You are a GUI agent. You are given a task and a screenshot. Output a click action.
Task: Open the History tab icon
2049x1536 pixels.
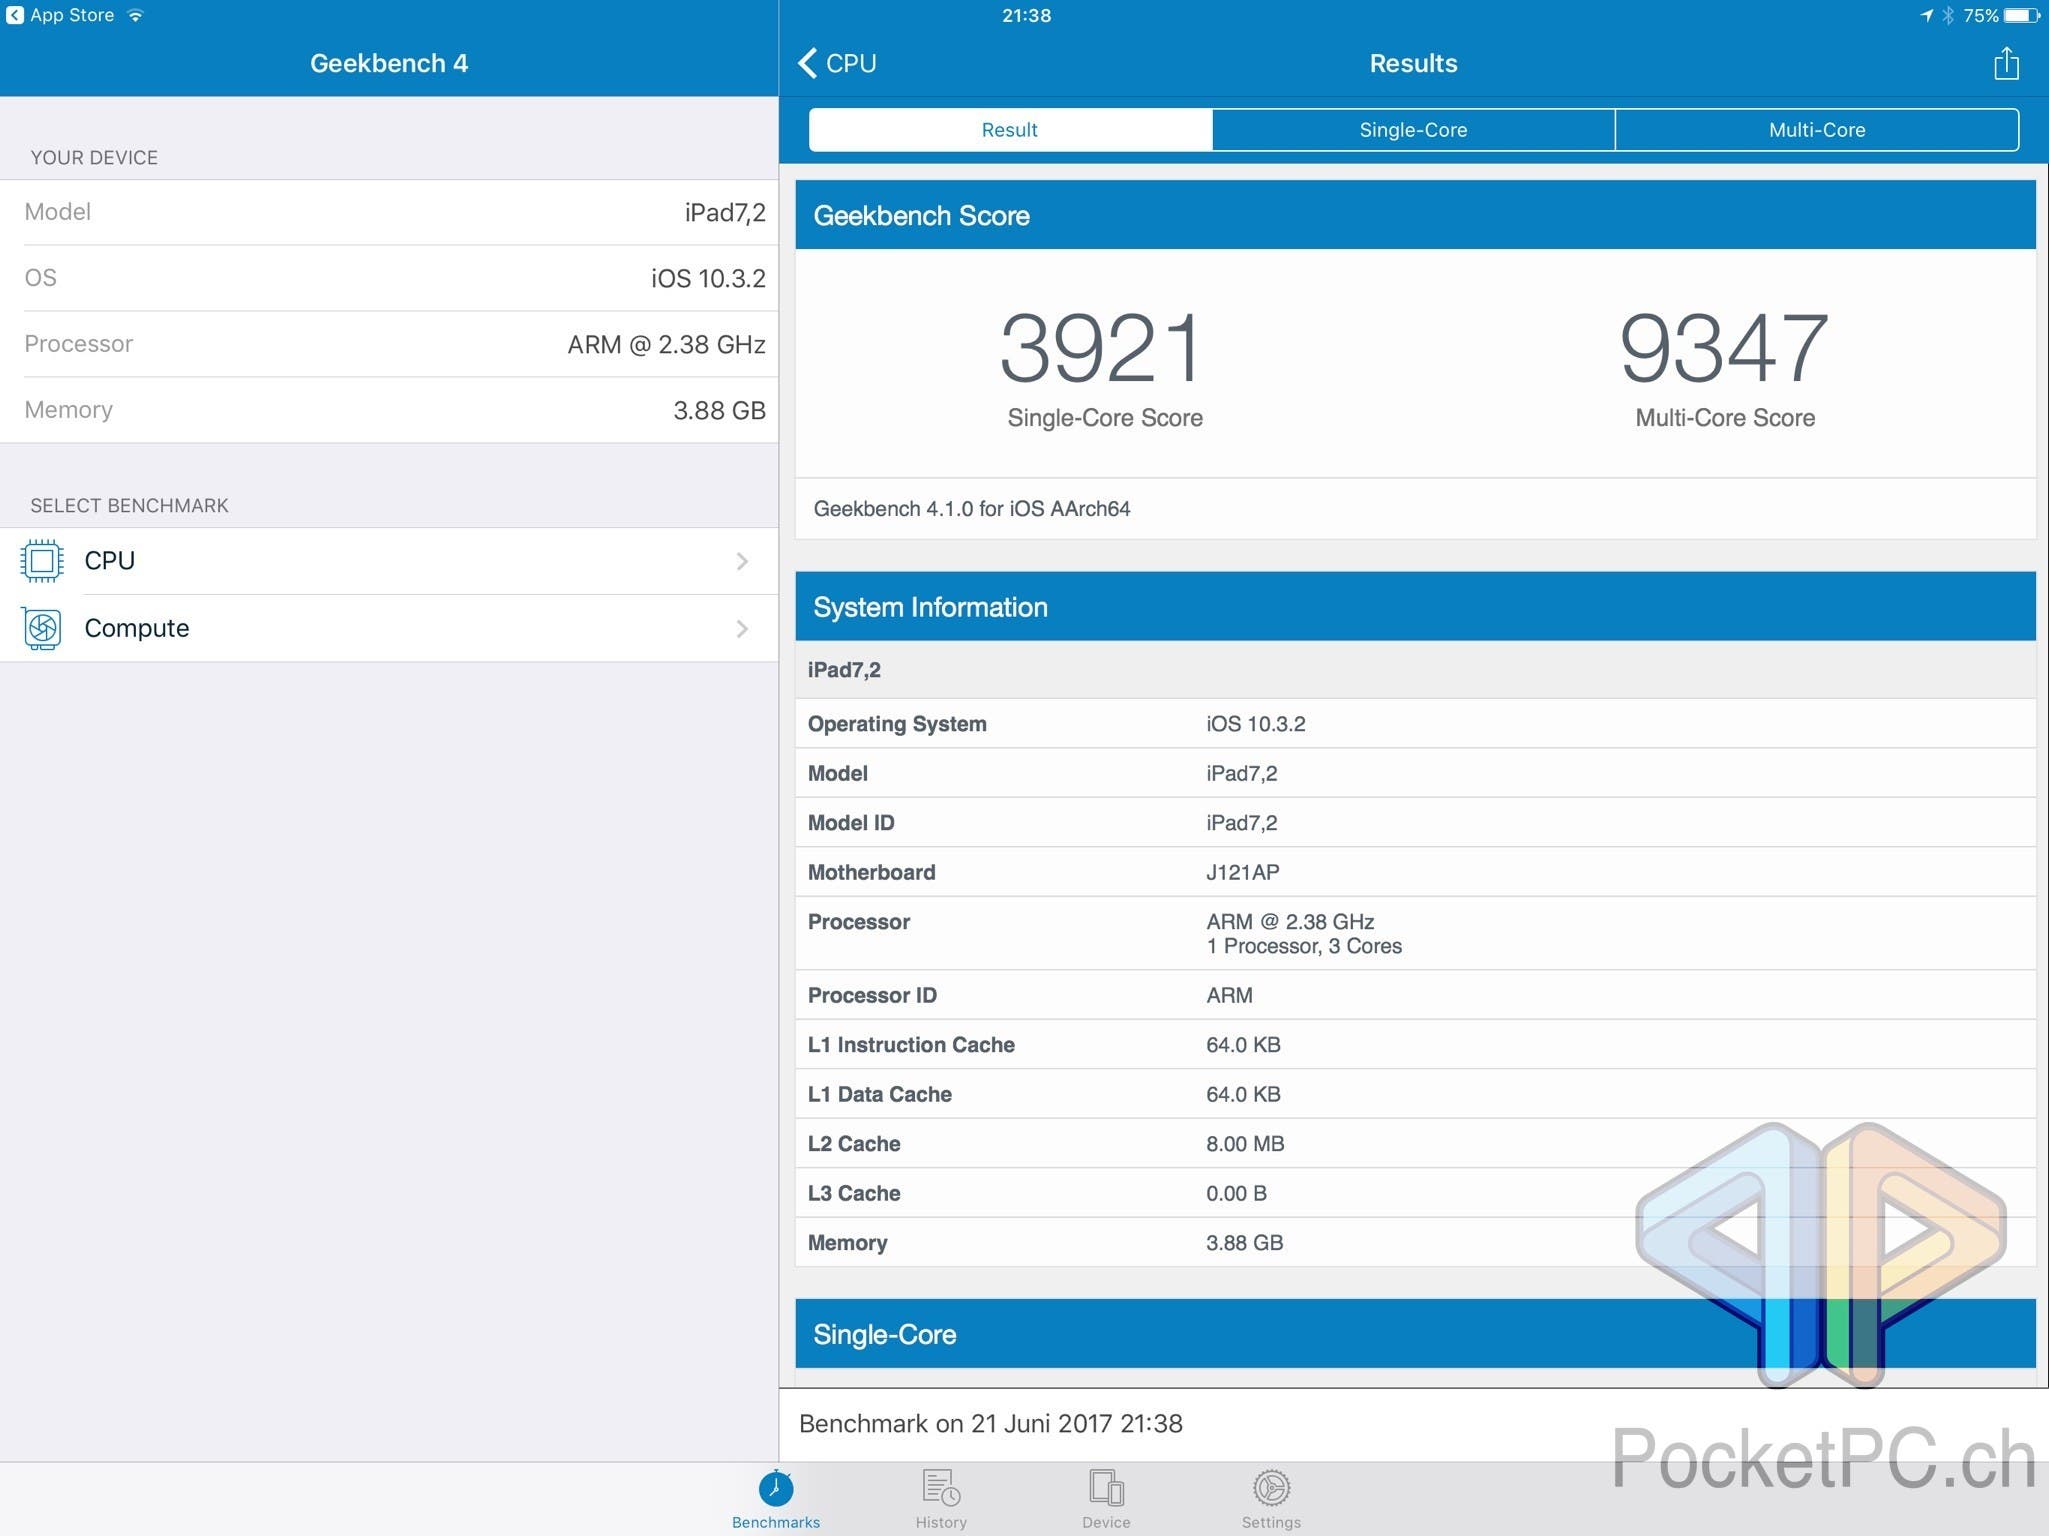[941, 1488]
